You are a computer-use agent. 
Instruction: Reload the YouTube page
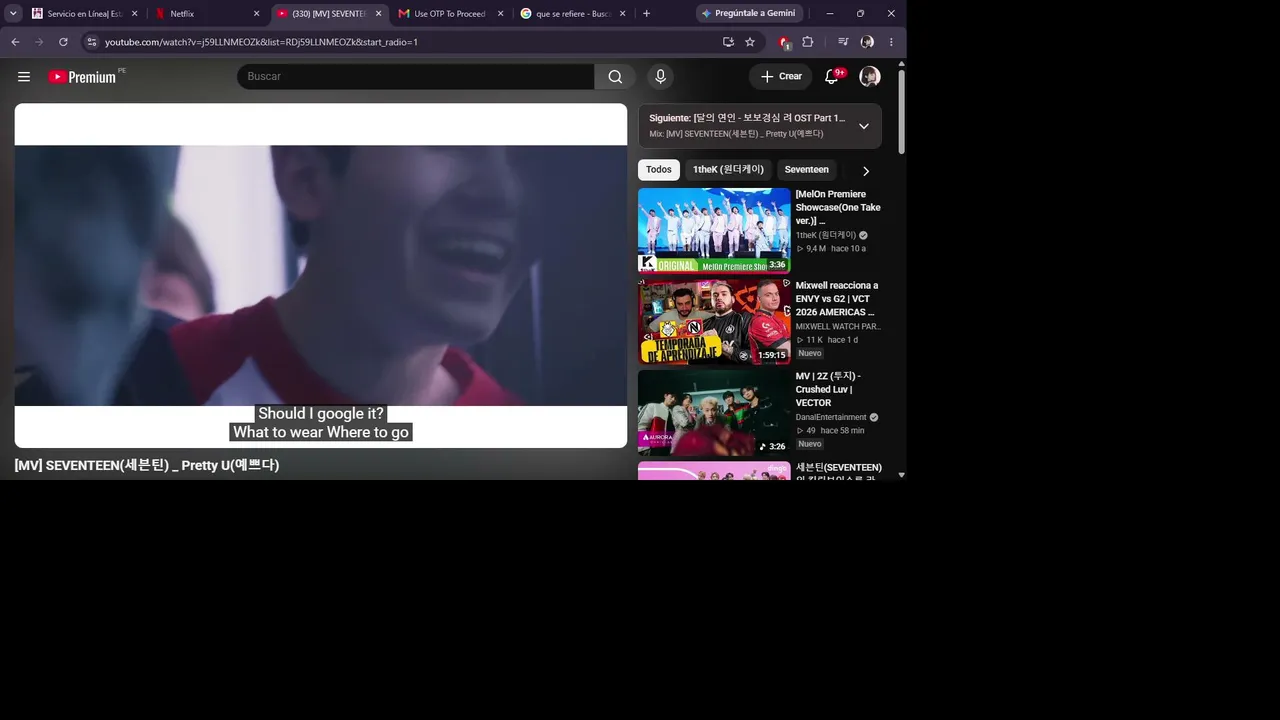point(63,42)
